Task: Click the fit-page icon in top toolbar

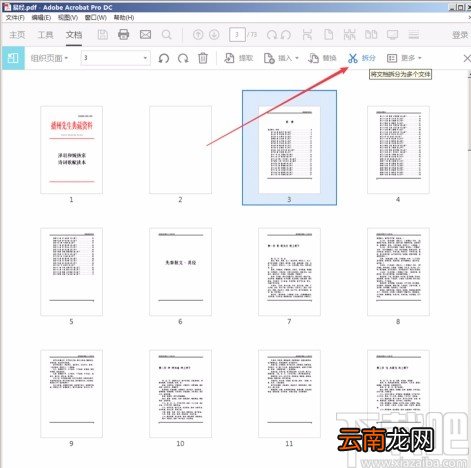Action: (307, 34)
